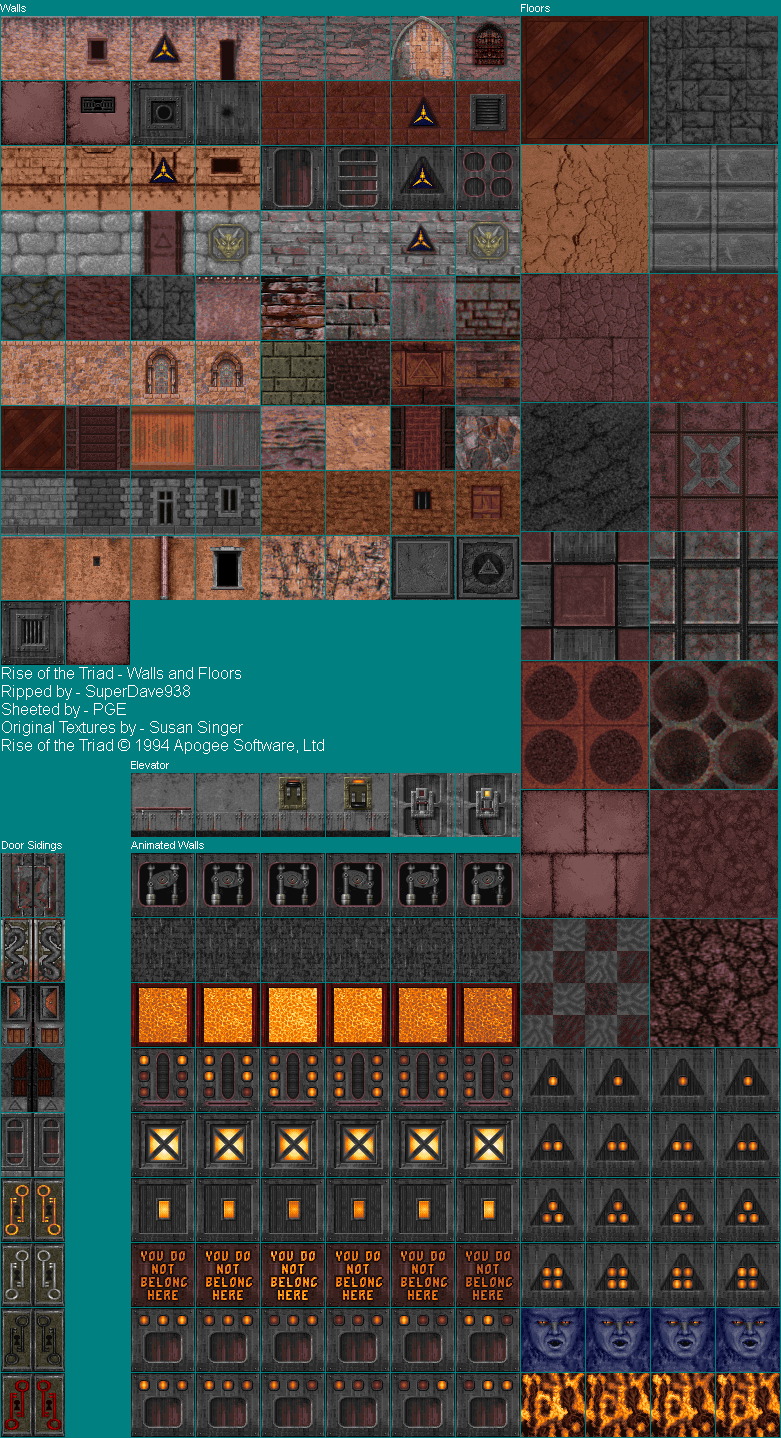Select the plaster wall tile with vertical pipe

pos(163,568)
